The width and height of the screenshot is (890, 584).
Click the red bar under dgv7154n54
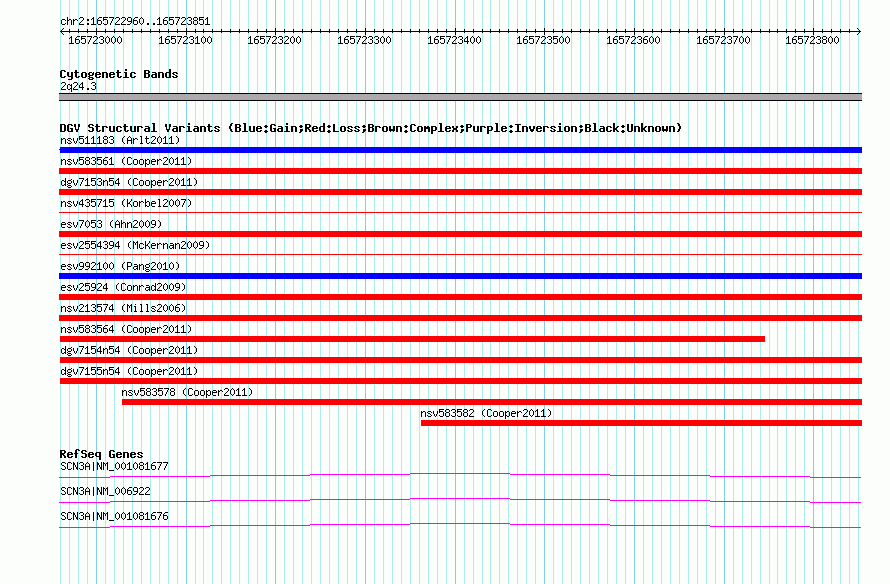[x=460, y=360]
